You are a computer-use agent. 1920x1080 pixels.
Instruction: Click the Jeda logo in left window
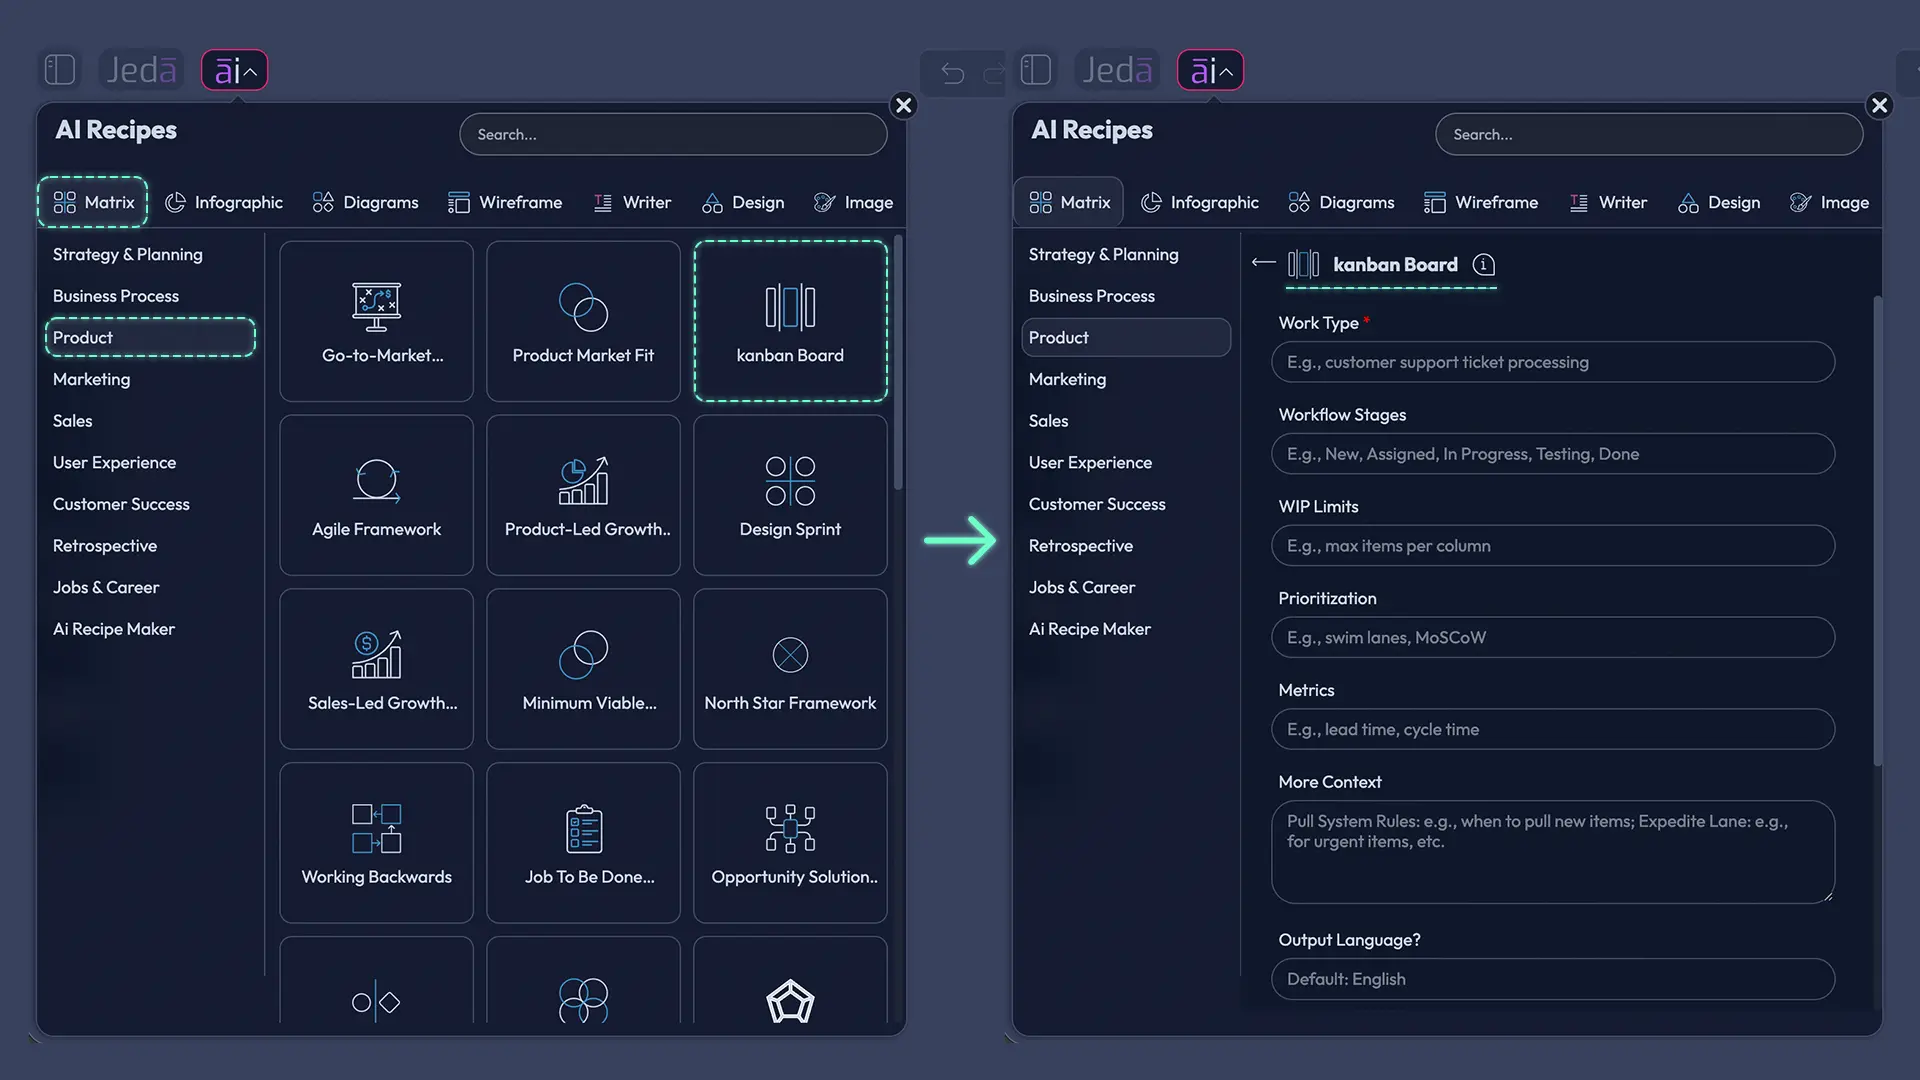coord(141,70)
